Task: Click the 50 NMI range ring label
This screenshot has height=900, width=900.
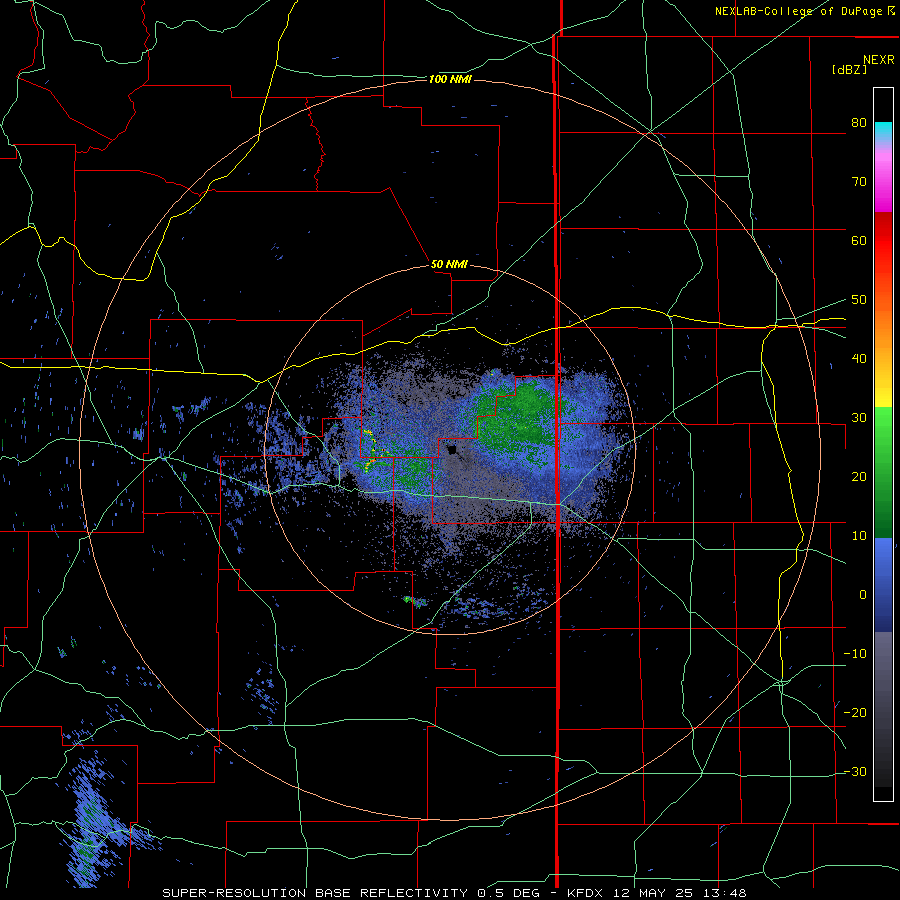Action: click(x=449, y=264)
